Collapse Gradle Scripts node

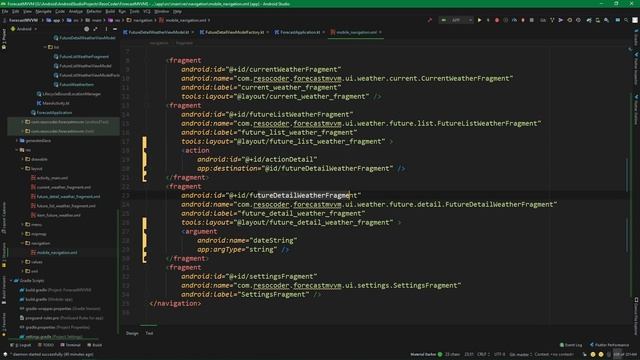[11, 281]
